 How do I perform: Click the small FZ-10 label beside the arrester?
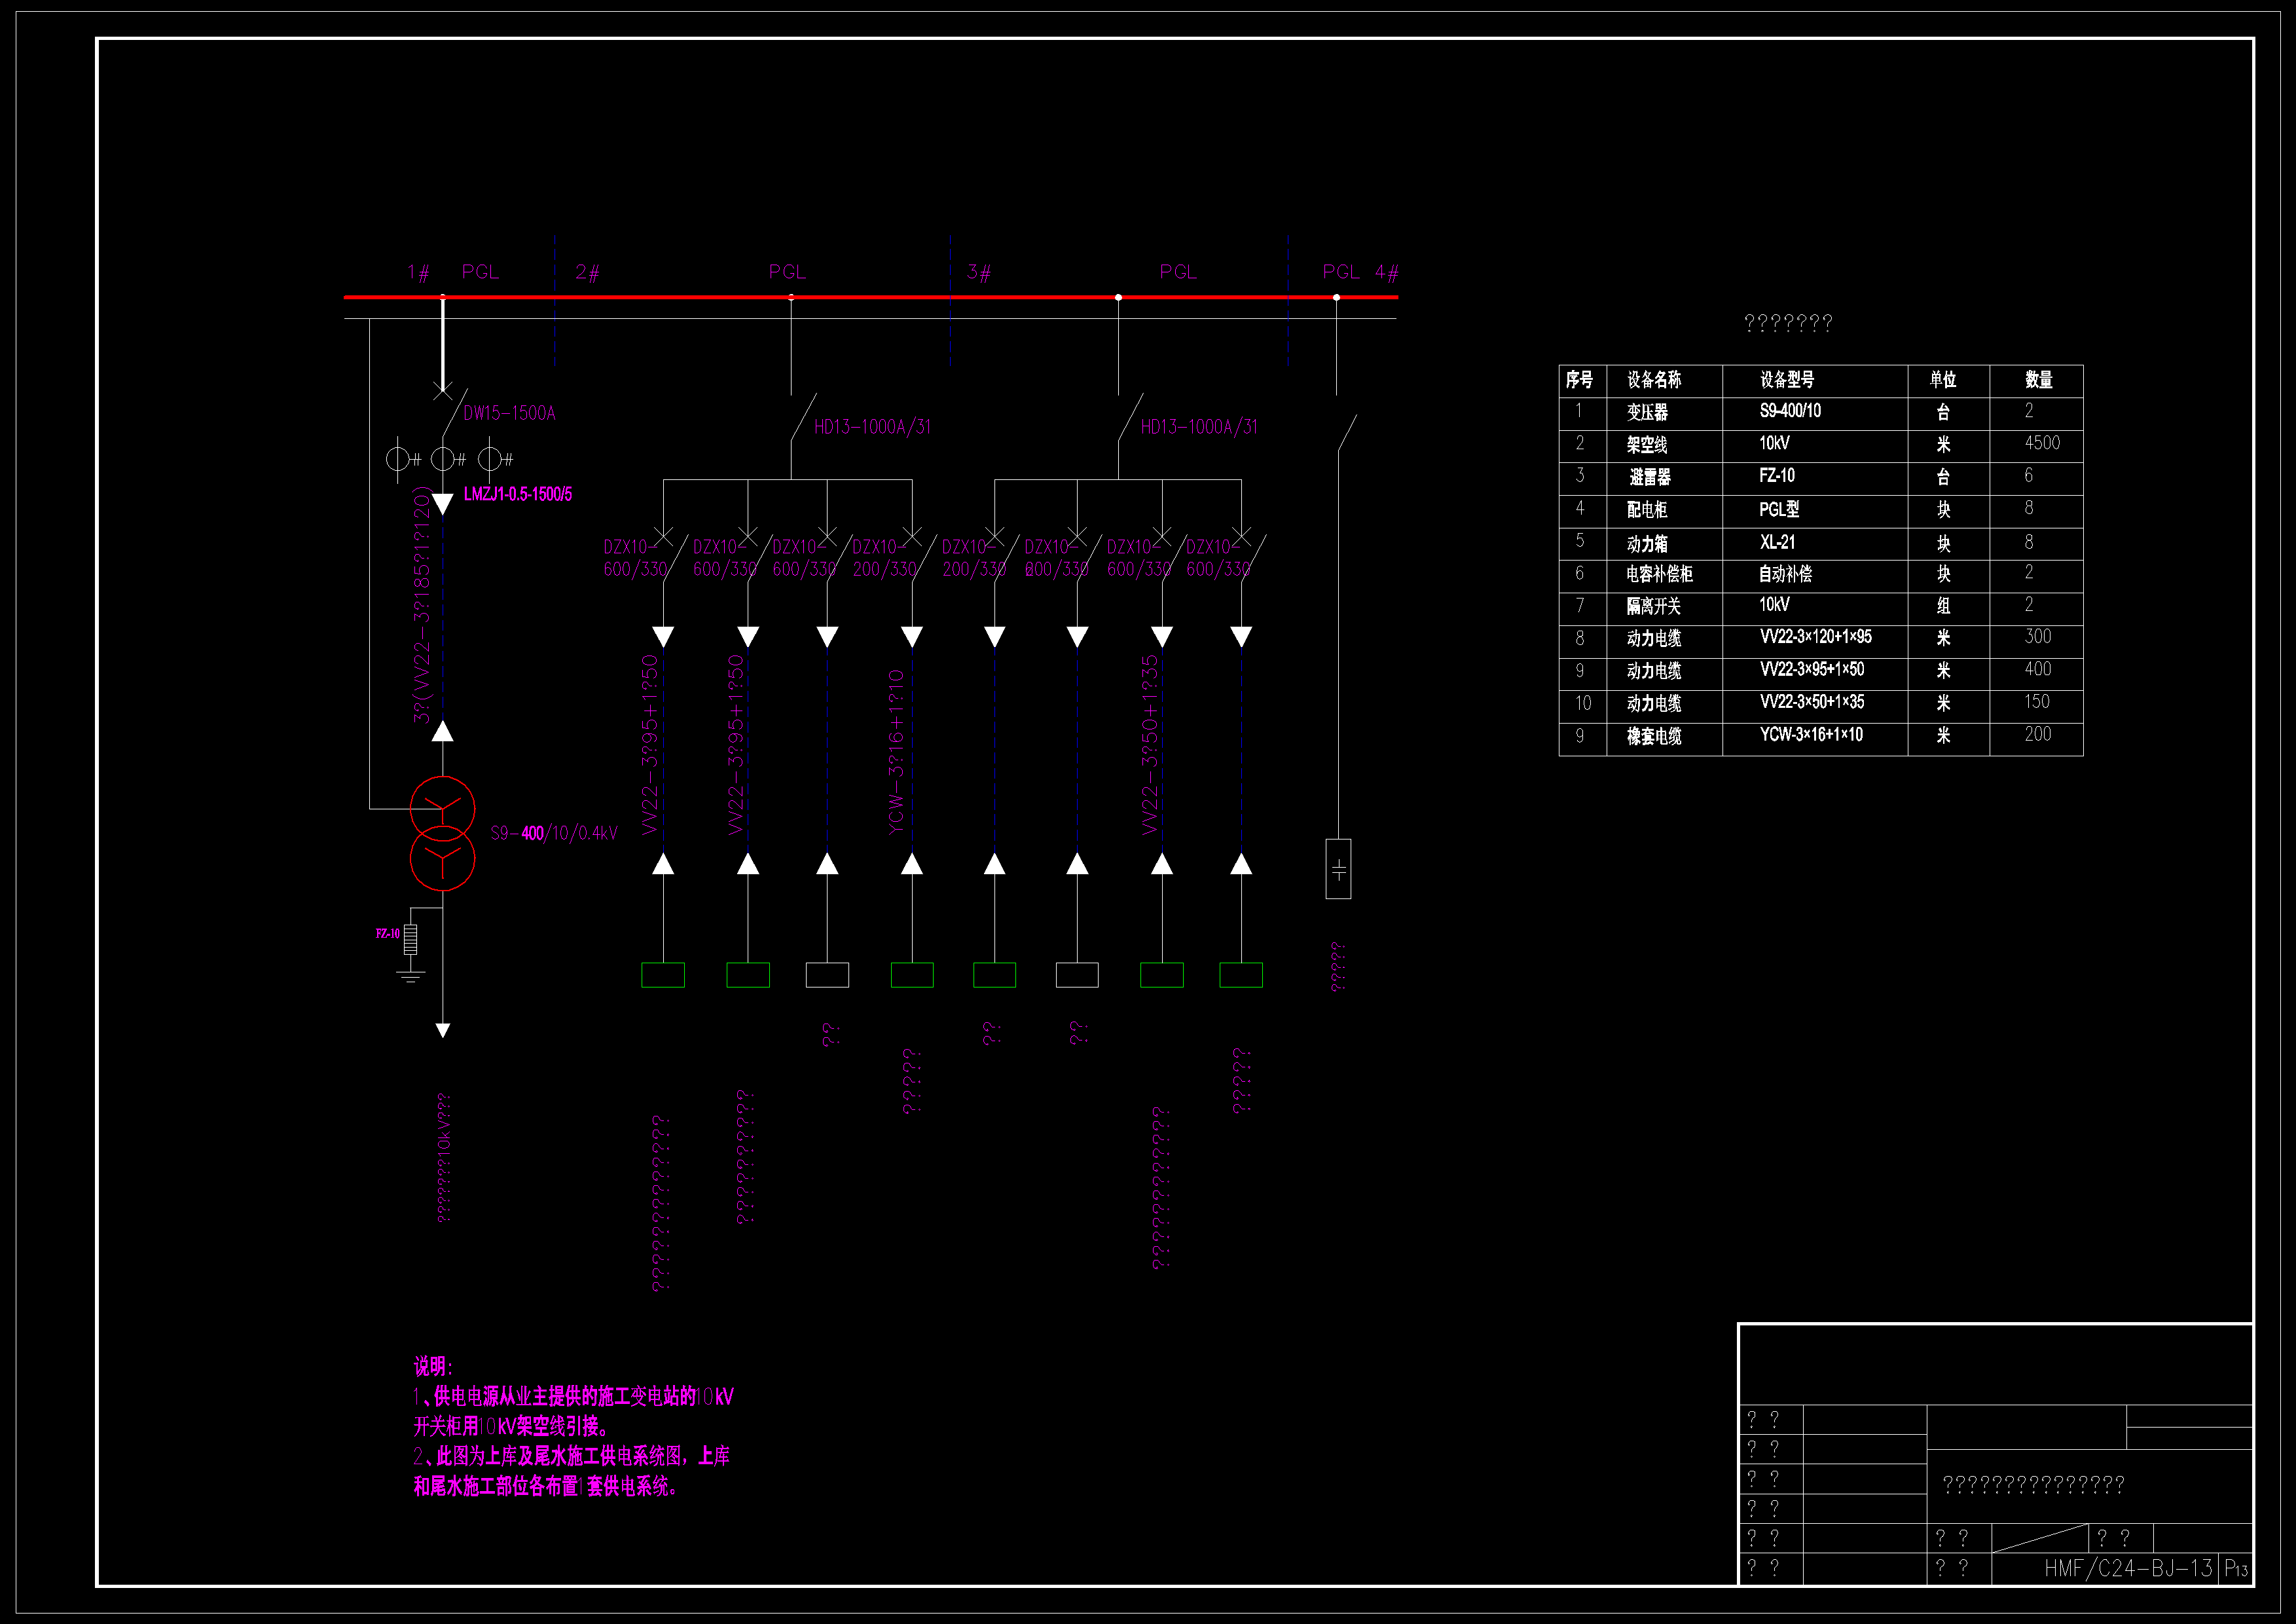[388, 933]
